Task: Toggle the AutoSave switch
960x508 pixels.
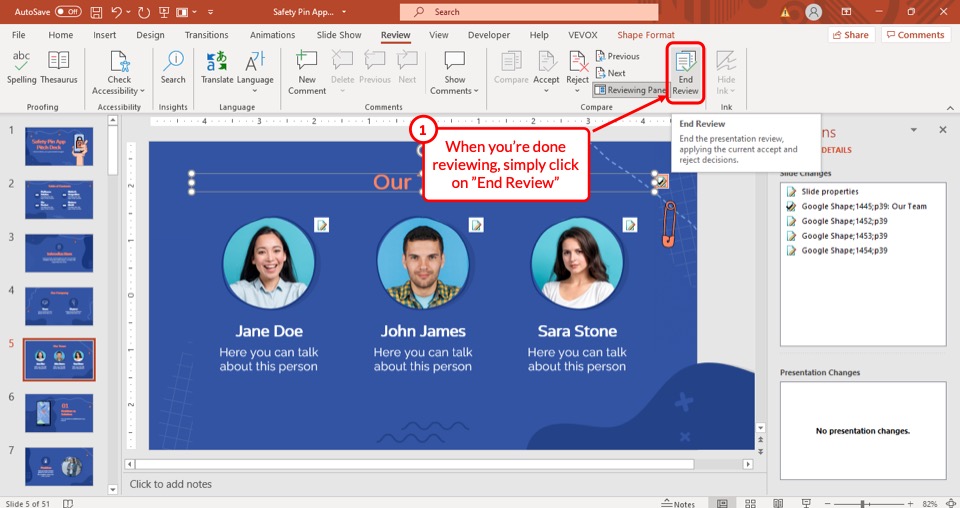Action: pyautogui.click(x=68, y=12)
